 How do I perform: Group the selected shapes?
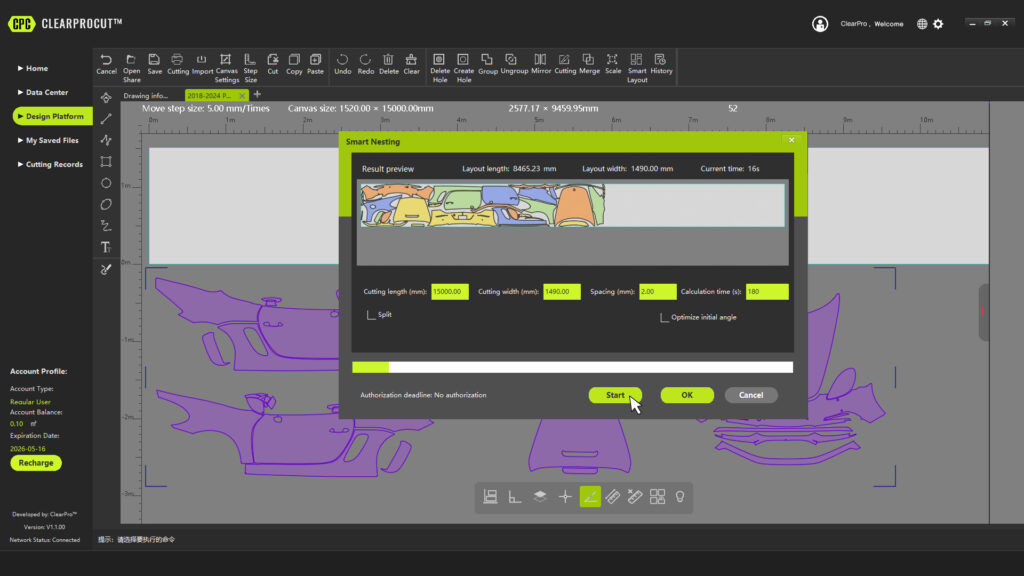click(487, 64)
